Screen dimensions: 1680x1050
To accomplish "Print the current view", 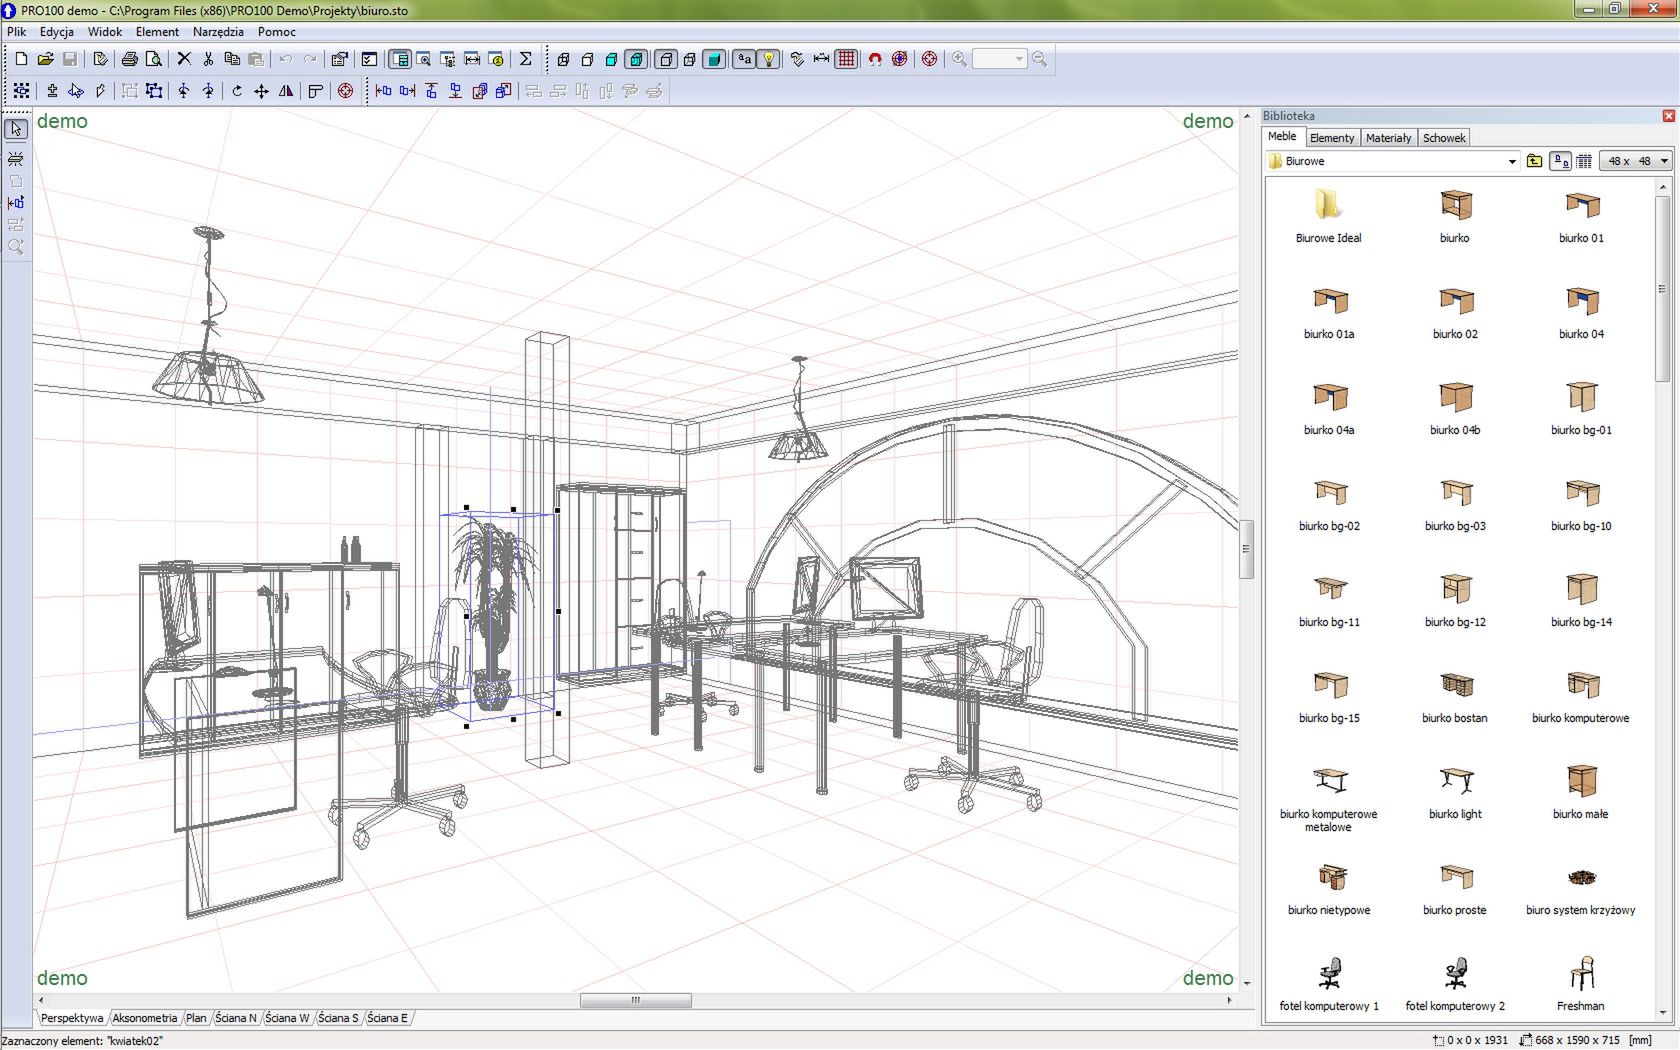I will (129, 59).
